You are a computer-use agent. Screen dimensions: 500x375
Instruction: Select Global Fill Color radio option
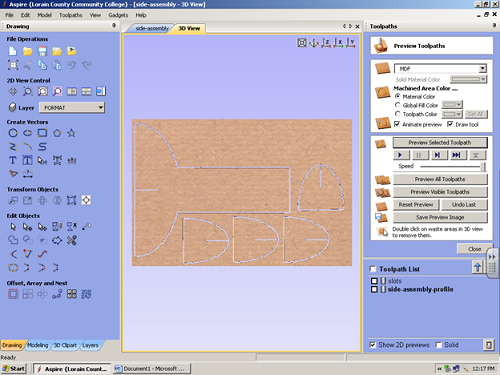coord(397,105)
